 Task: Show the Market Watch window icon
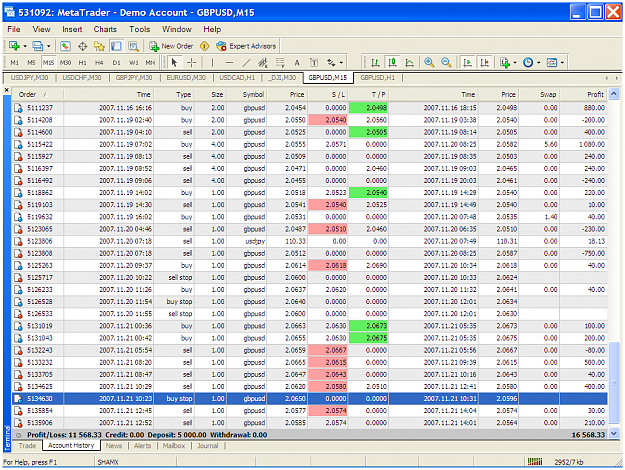pos(65,46)
